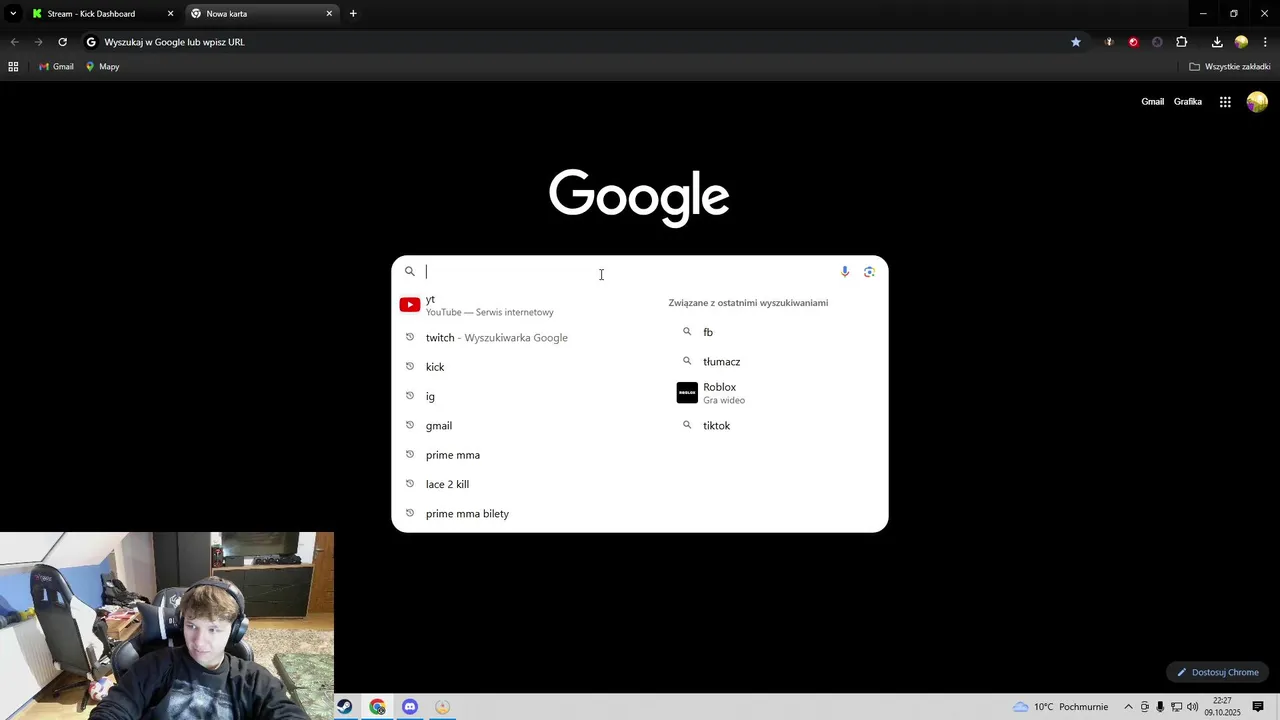Viewport: 1280px width, 720px height.
Task: Open the weather widget 10°C Pochmurnie
Action: coord(1060,707)
